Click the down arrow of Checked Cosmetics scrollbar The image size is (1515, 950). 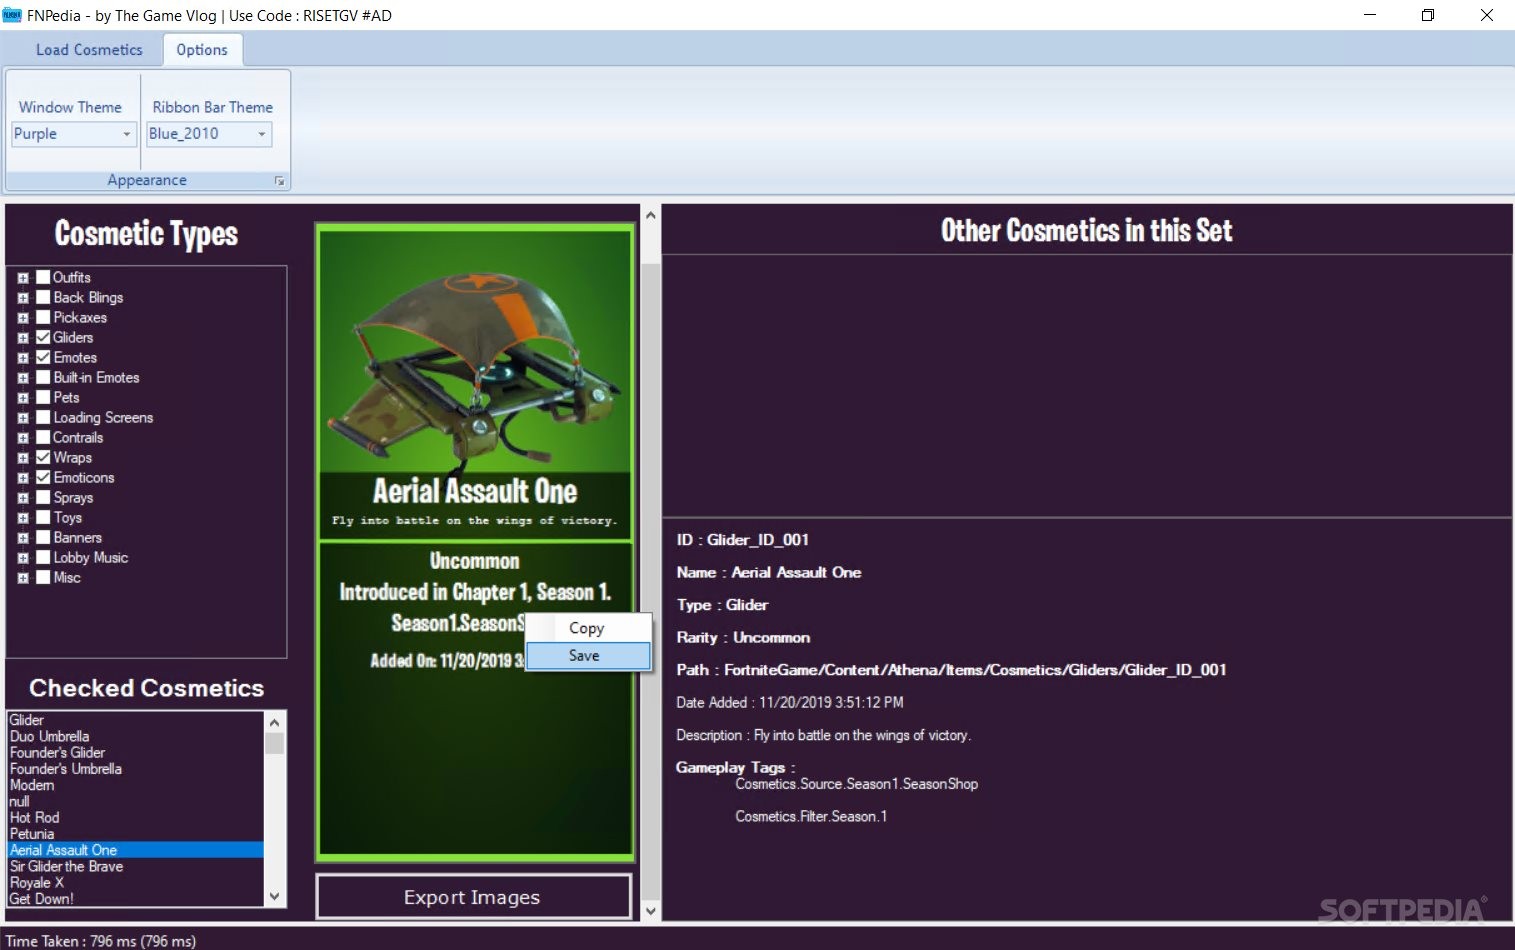point(274,897)
